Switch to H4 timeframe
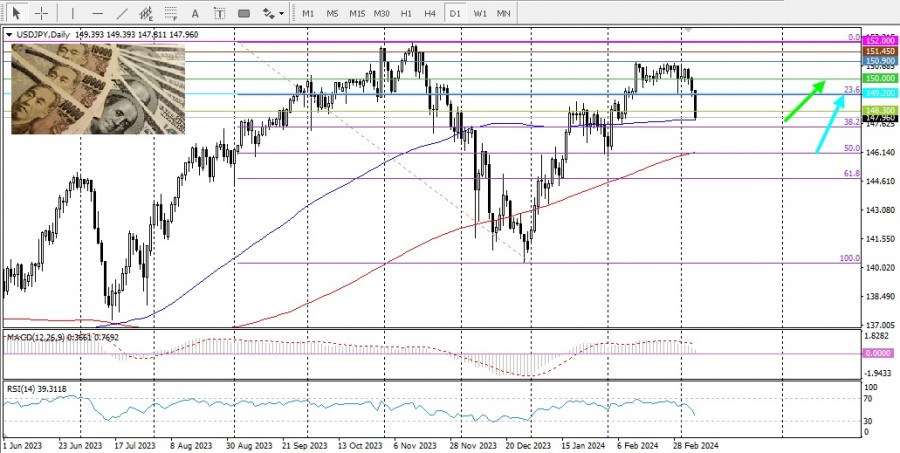This screenshot has height=453, width=900. click(x=430, y=13)
